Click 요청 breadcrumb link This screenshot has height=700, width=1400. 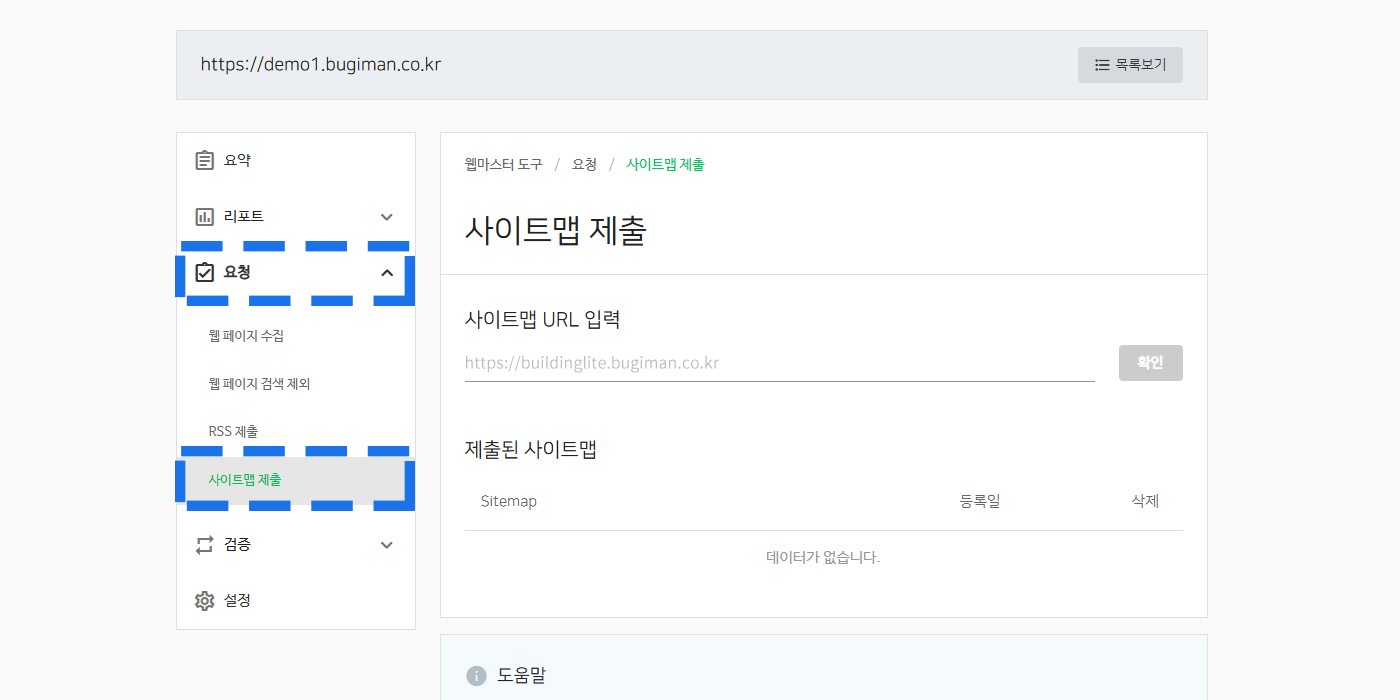click(x=584, y=164)
